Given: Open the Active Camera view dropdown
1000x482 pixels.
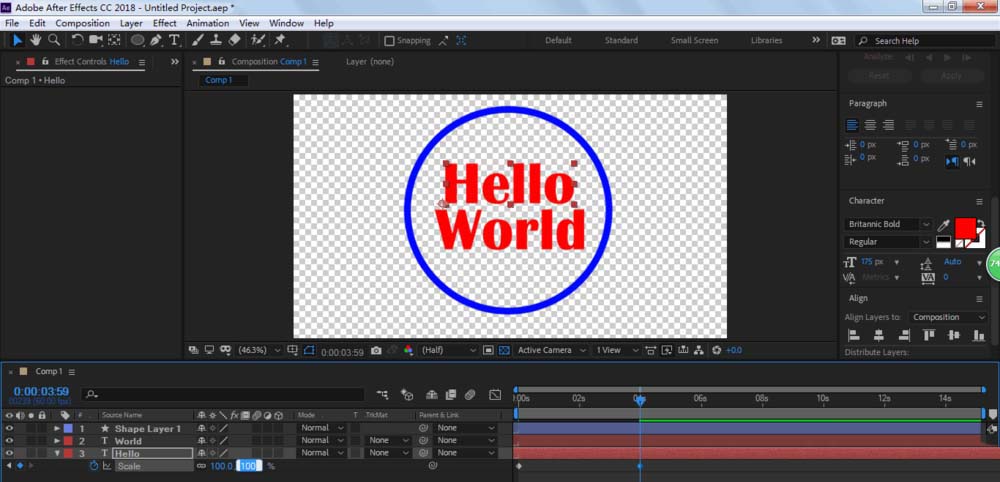Looking at the screenshot, I should (550, 350).
